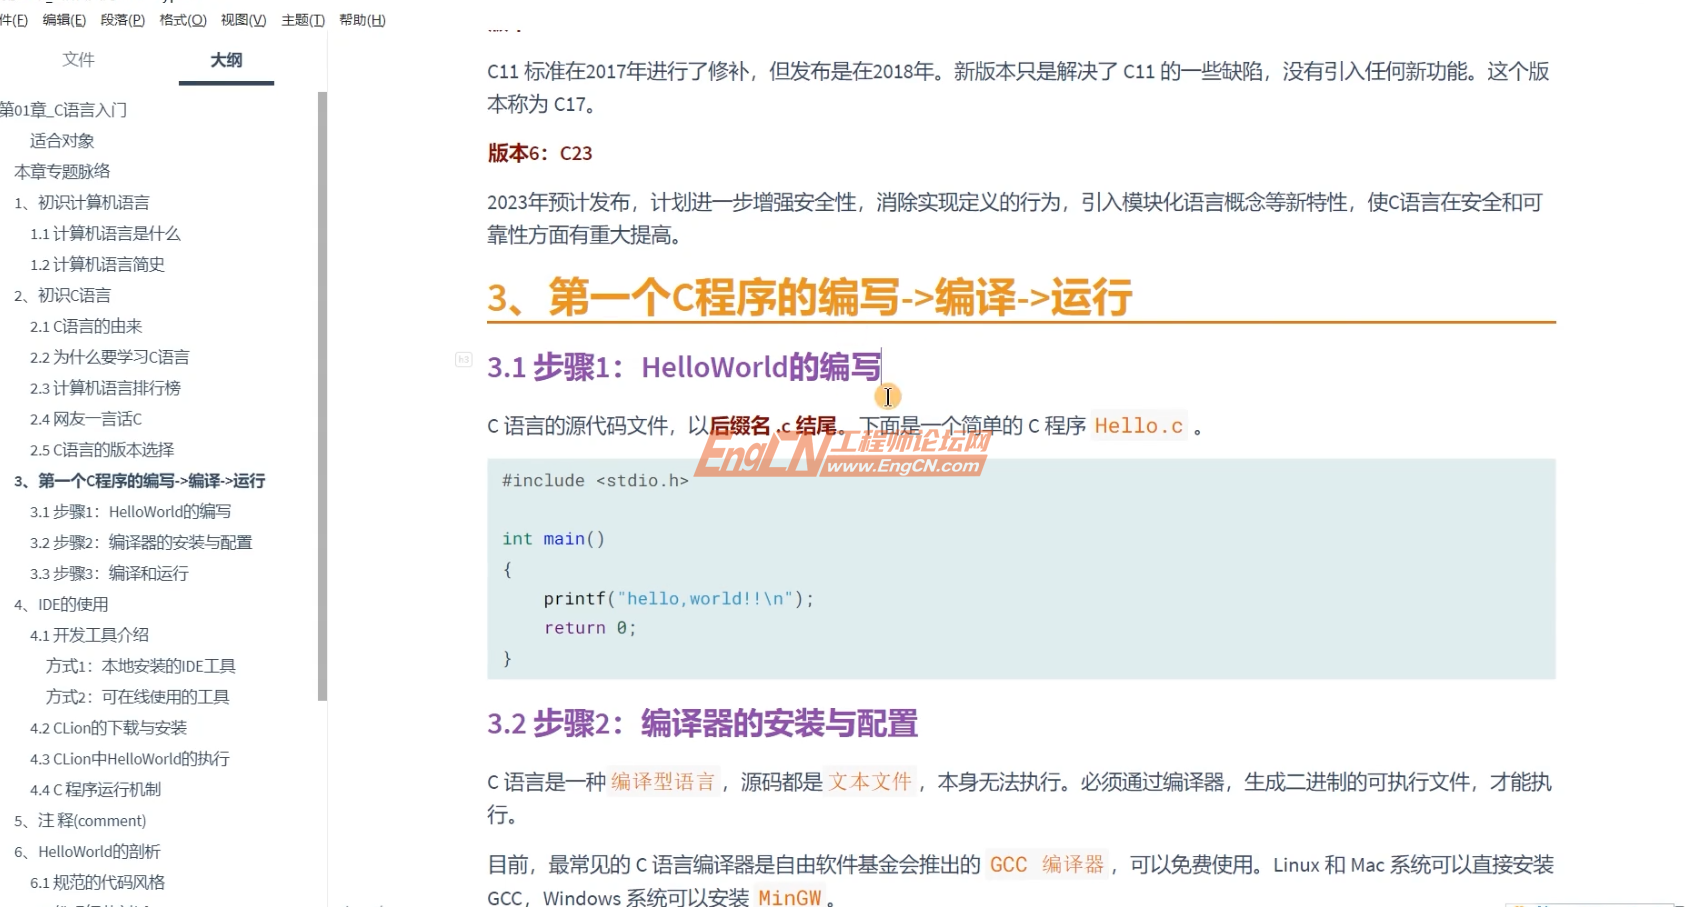Click the H3 heading level marker icon

463,360
